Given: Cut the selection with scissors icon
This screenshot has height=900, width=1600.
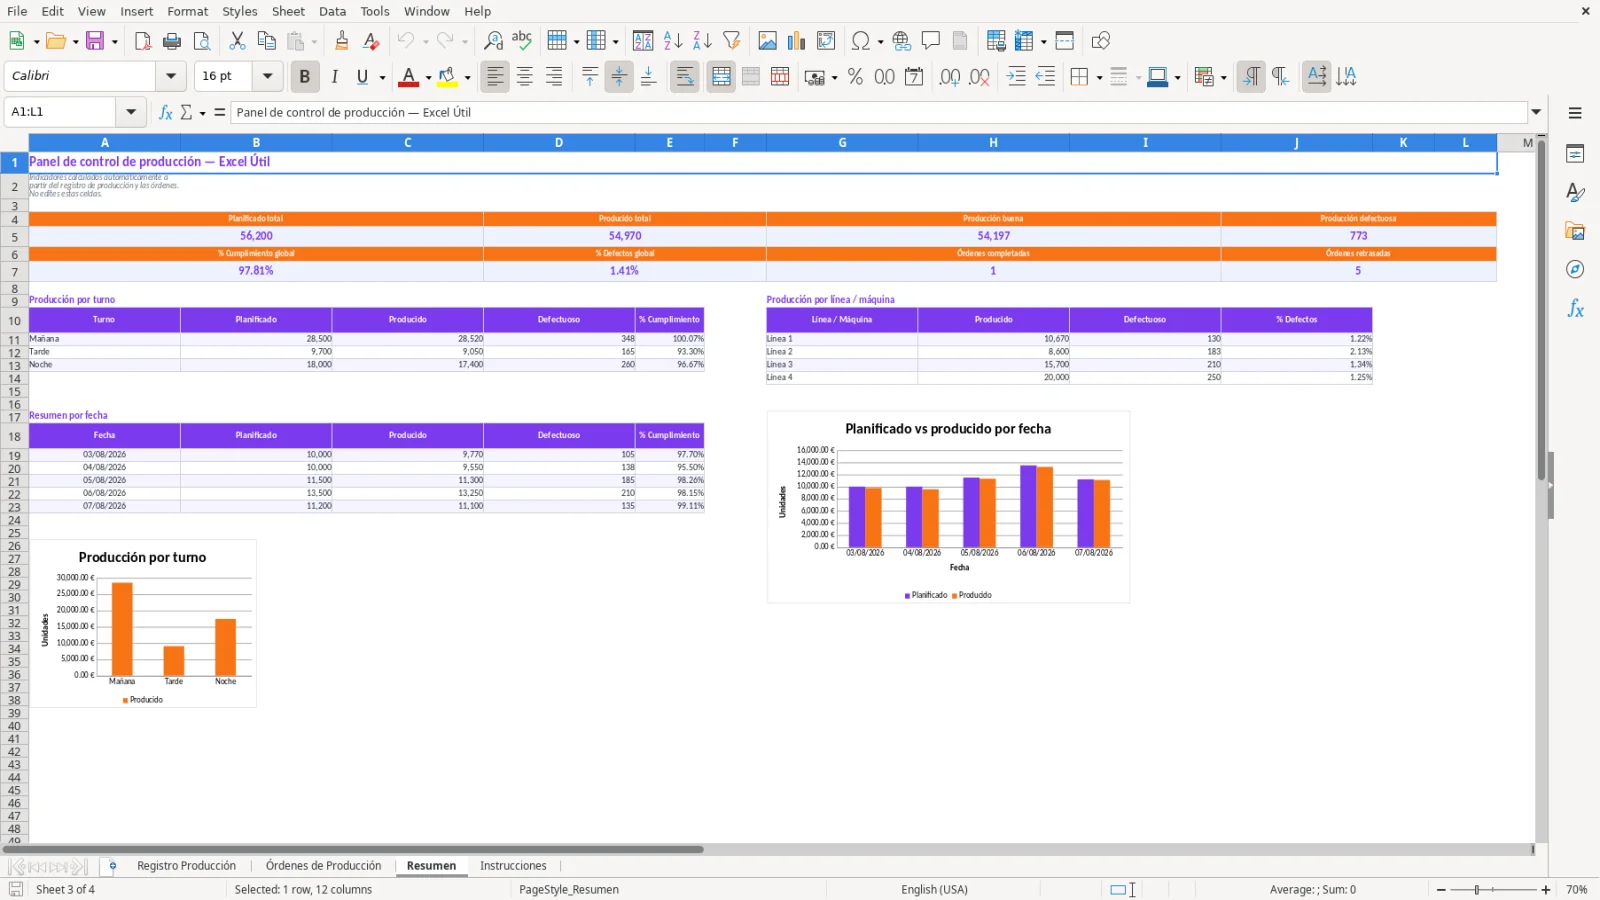Looking at the screenshot, I should coord(237,41).
